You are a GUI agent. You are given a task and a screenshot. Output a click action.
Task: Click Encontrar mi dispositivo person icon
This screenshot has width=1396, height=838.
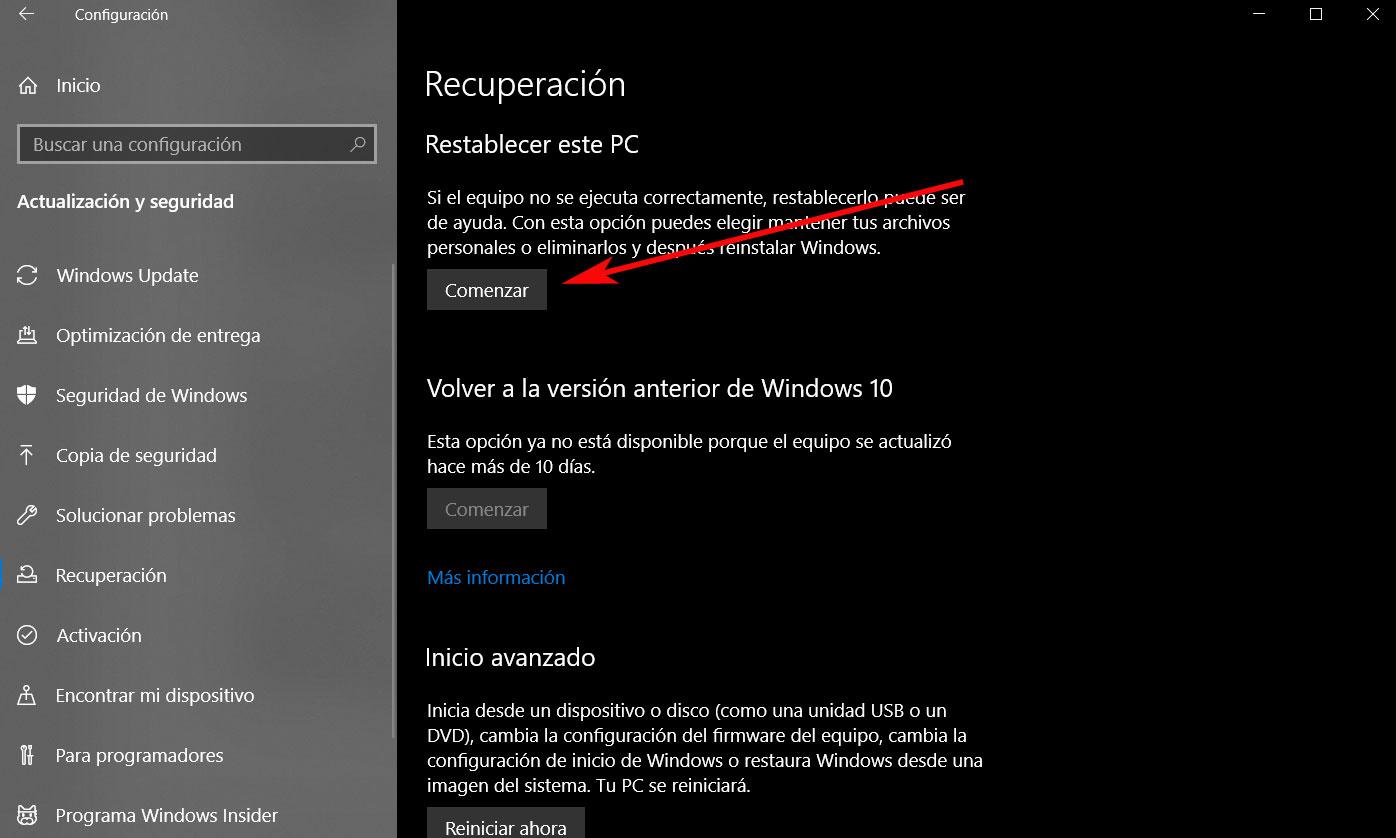28,696
